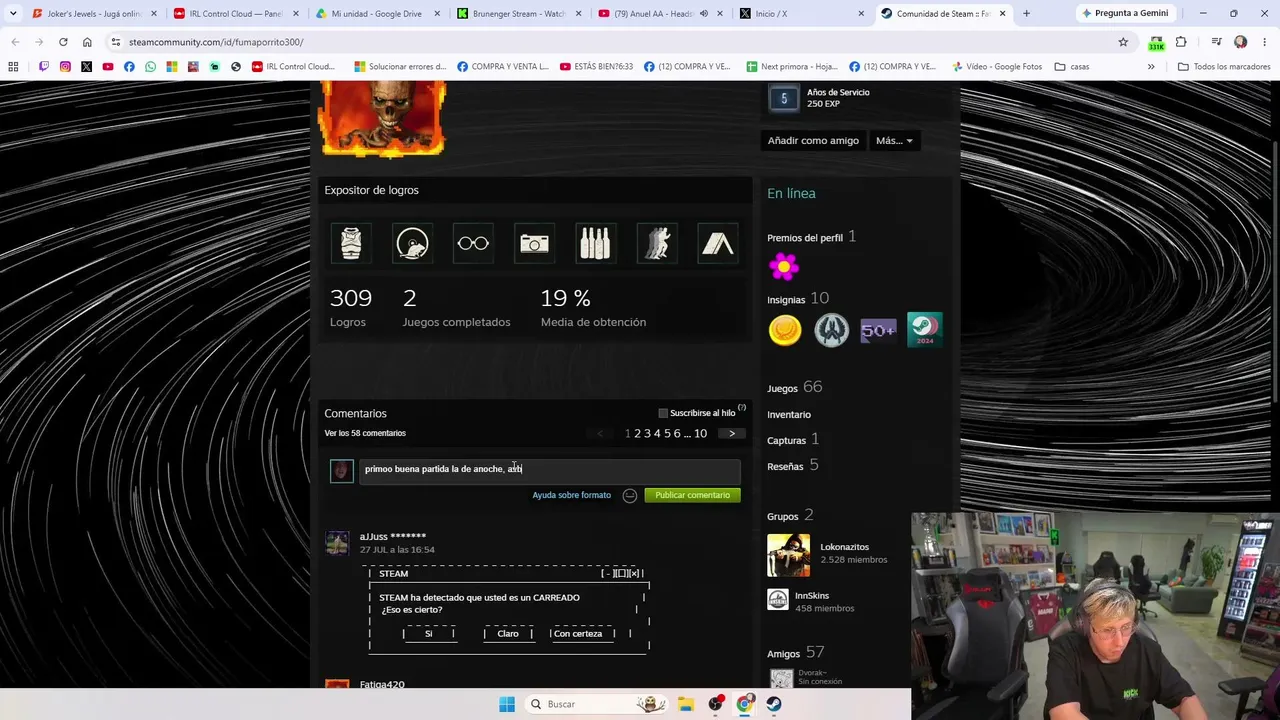Image resolution: width=1280 pixels, height=720 pixels.
Task: Open the running figures achievement
Action: (x=656, y=243)
